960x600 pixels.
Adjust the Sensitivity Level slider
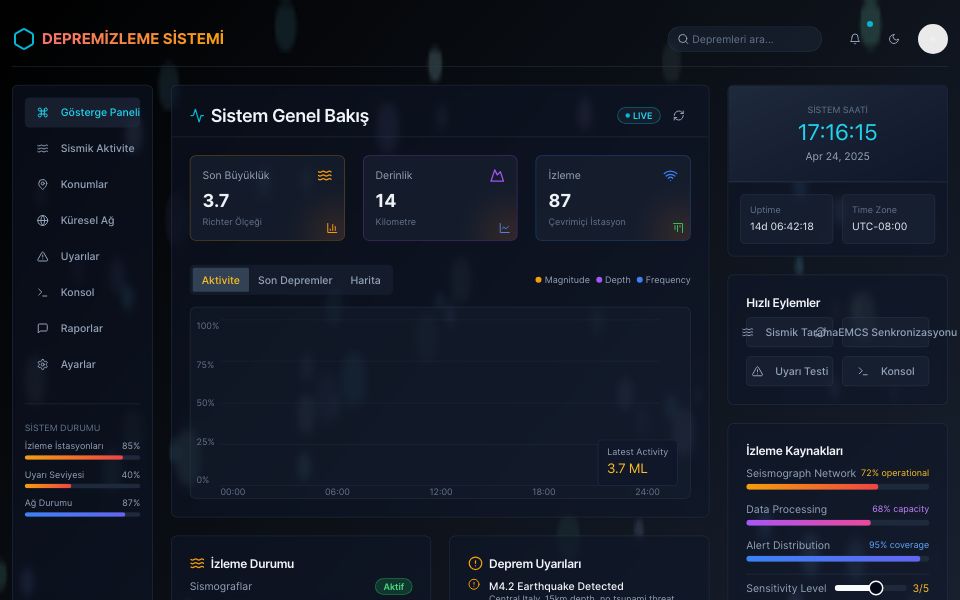pyautogui.click(x=877, y=588)
